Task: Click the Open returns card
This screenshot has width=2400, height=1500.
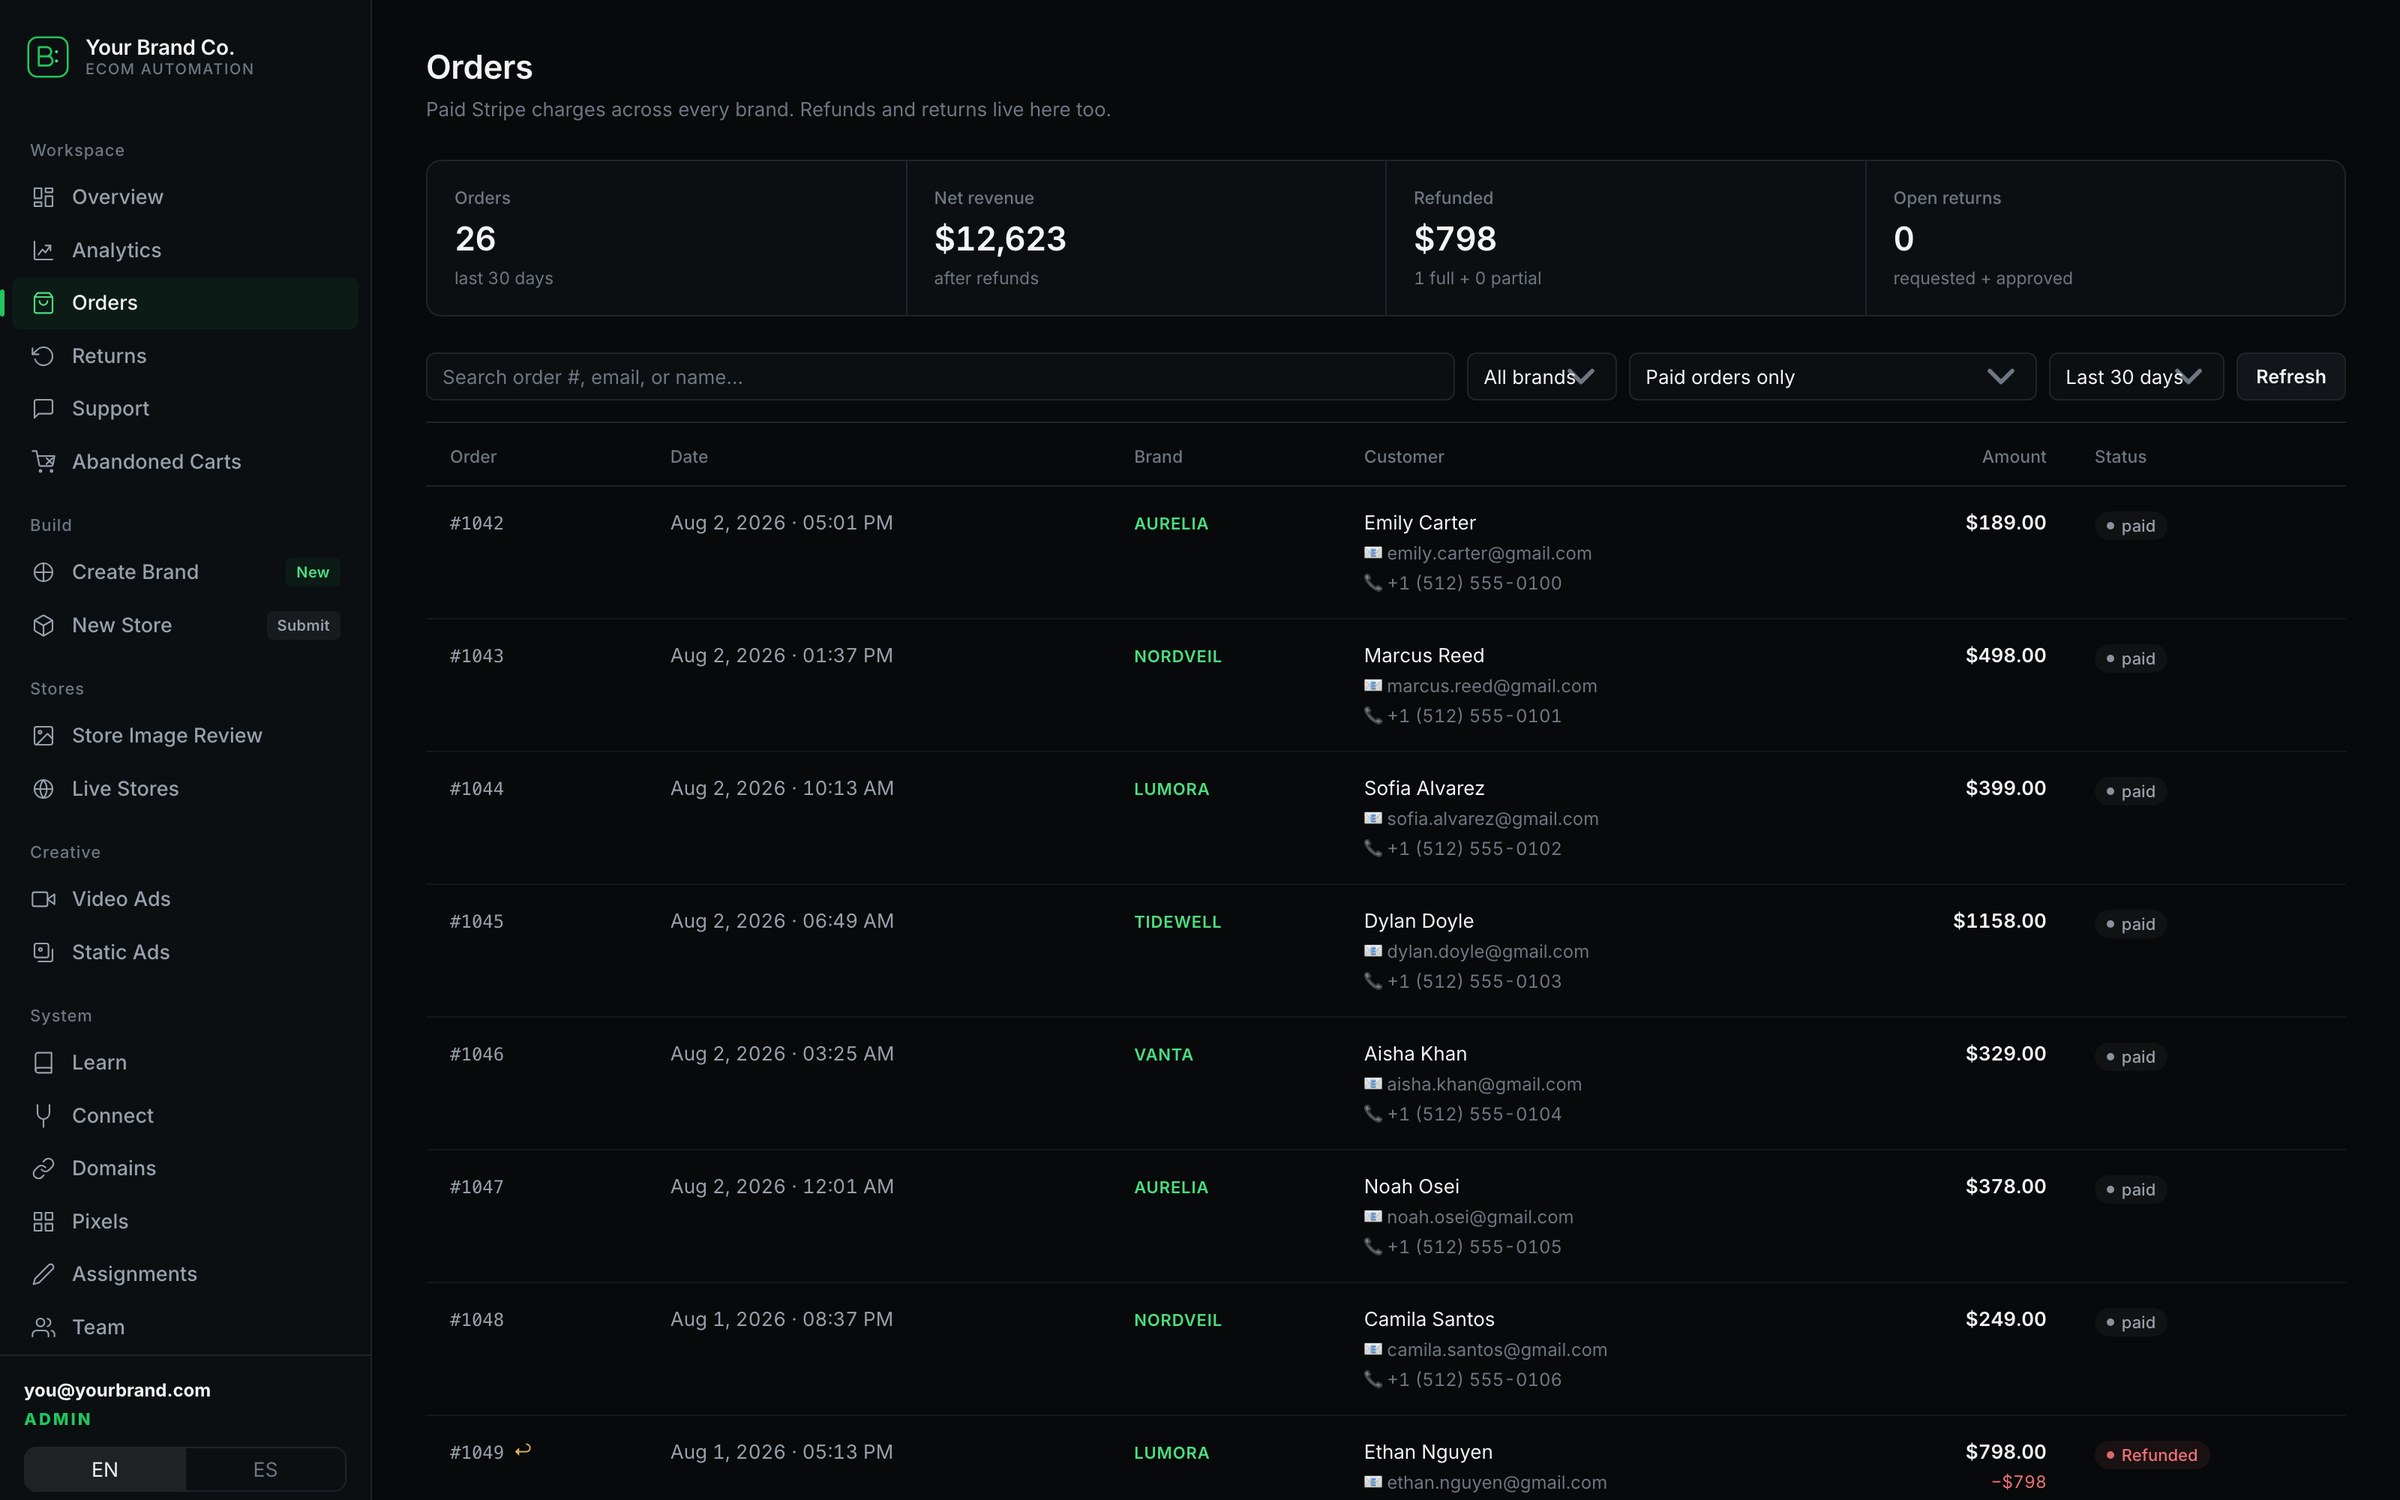Action: pos(2105,238)
